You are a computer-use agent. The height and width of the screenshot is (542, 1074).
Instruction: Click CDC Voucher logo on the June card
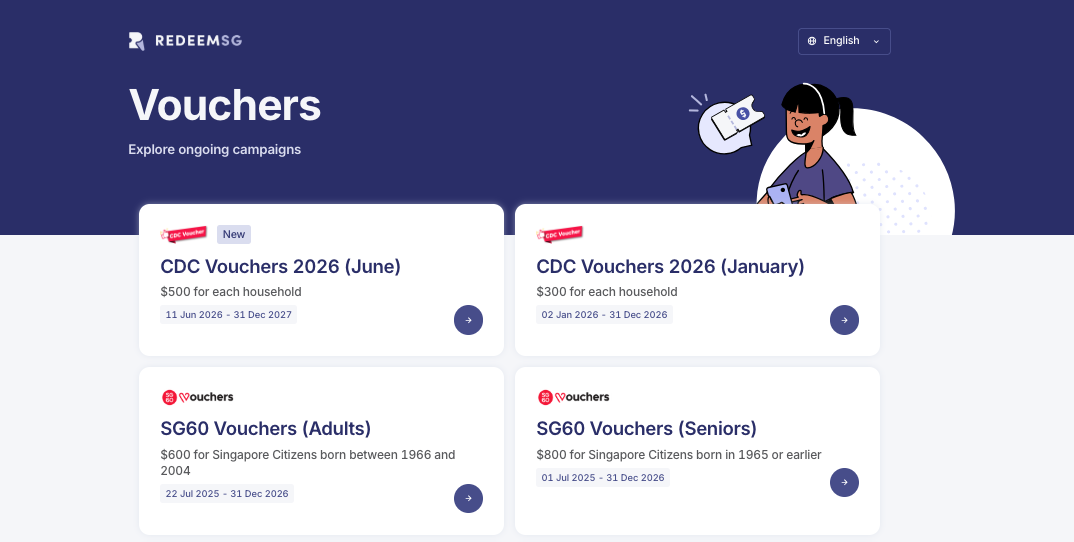pos(184,234)
